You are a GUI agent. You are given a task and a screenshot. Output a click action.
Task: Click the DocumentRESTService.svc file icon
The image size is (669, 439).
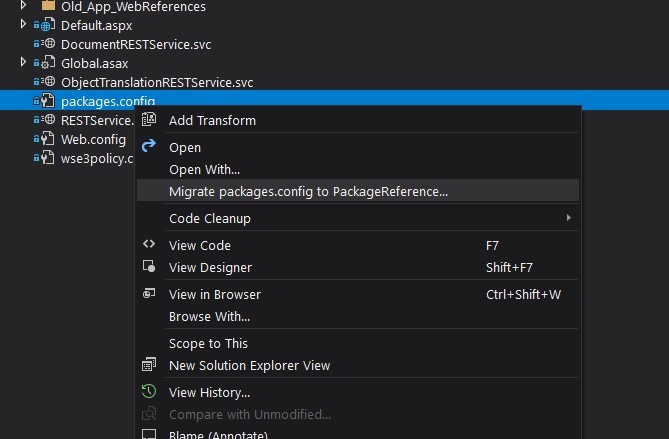[49, 44]
